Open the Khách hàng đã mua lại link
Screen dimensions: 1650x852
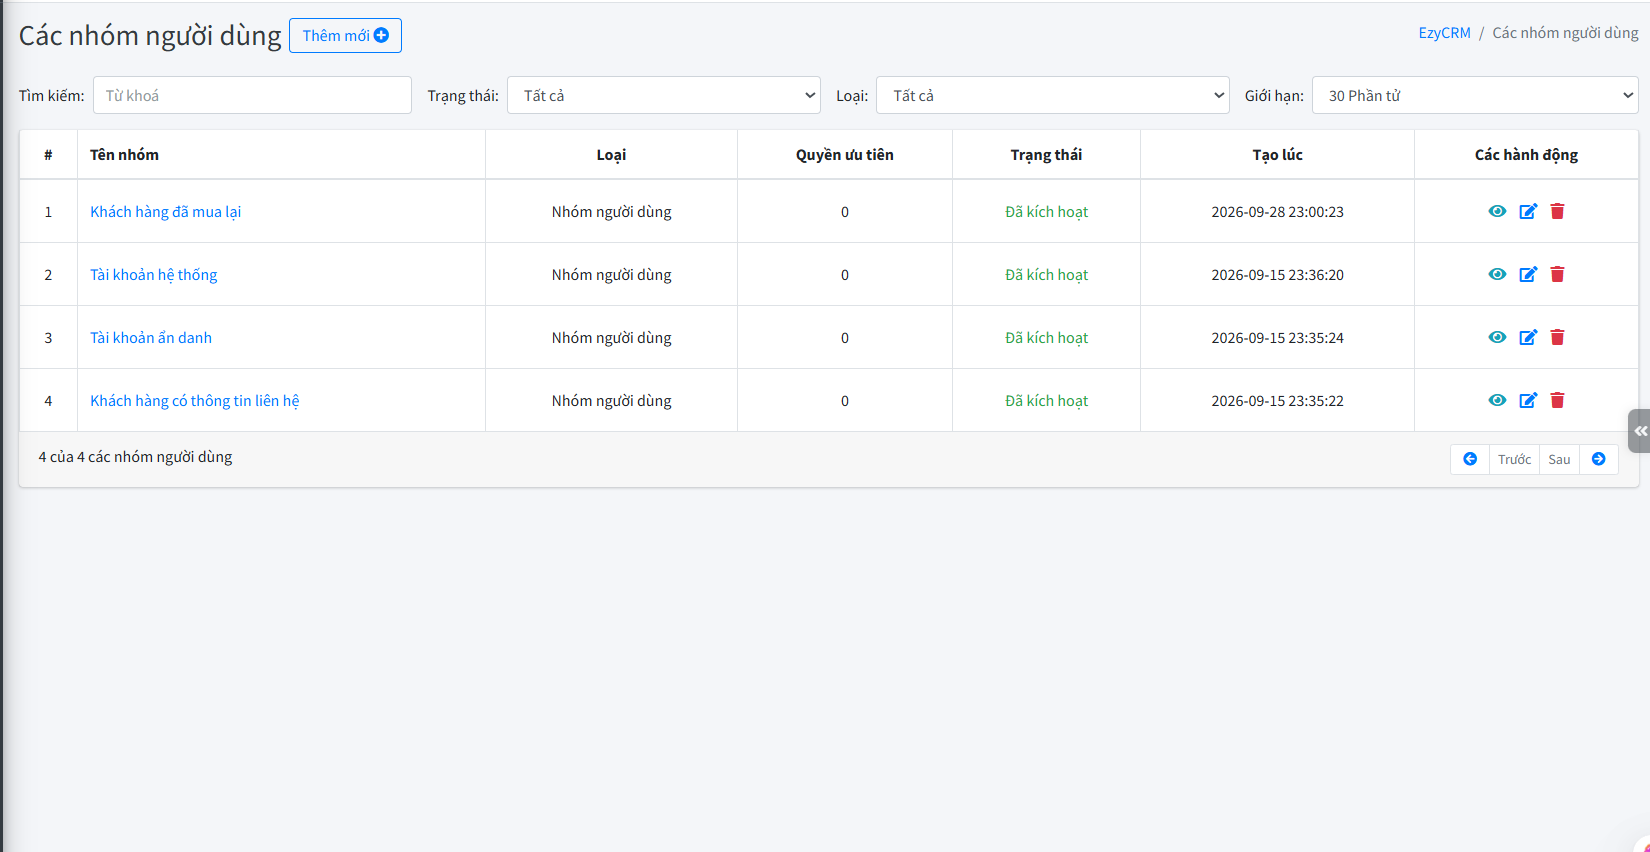point(166,211)
